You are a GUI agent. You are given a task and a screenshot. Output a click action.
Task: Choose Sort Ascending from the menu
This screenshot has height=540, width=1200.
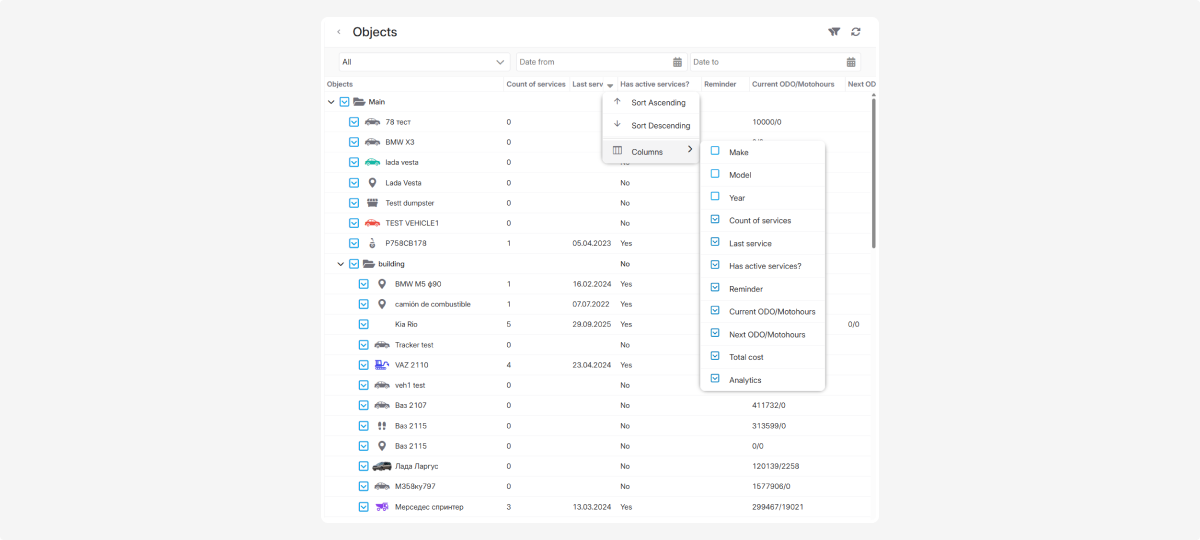(658, 102)
